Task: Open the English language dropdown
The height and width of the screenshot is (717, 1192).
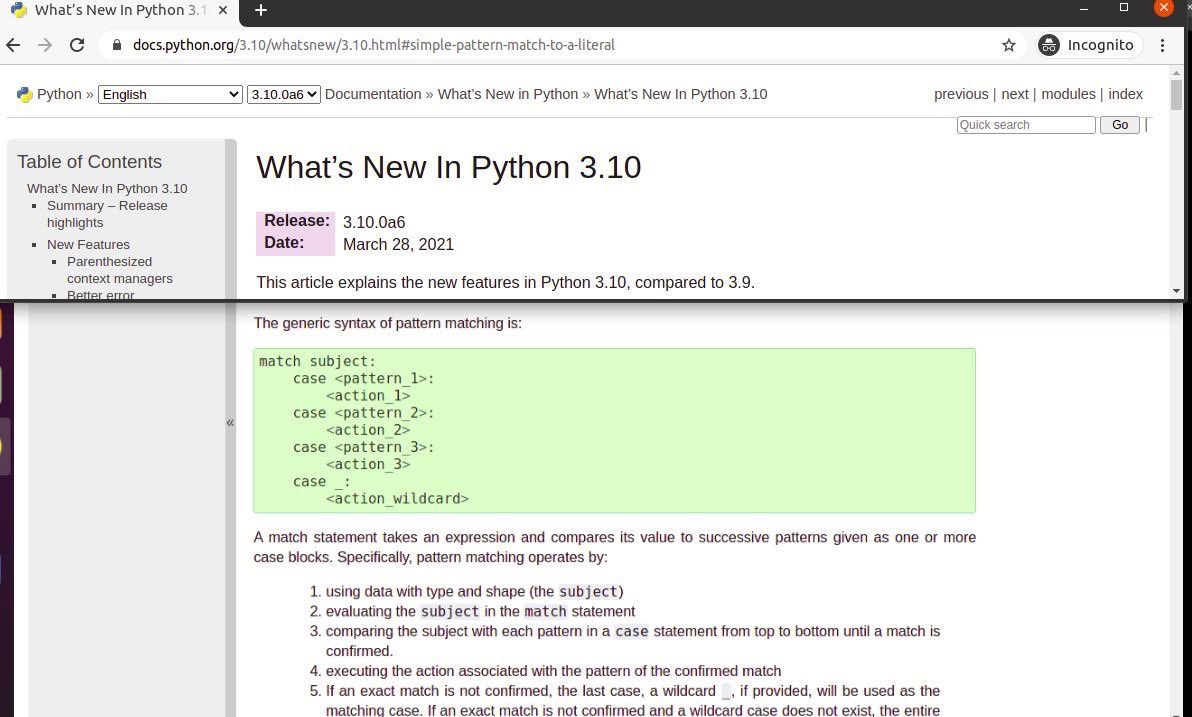Action: pos(170,94)
